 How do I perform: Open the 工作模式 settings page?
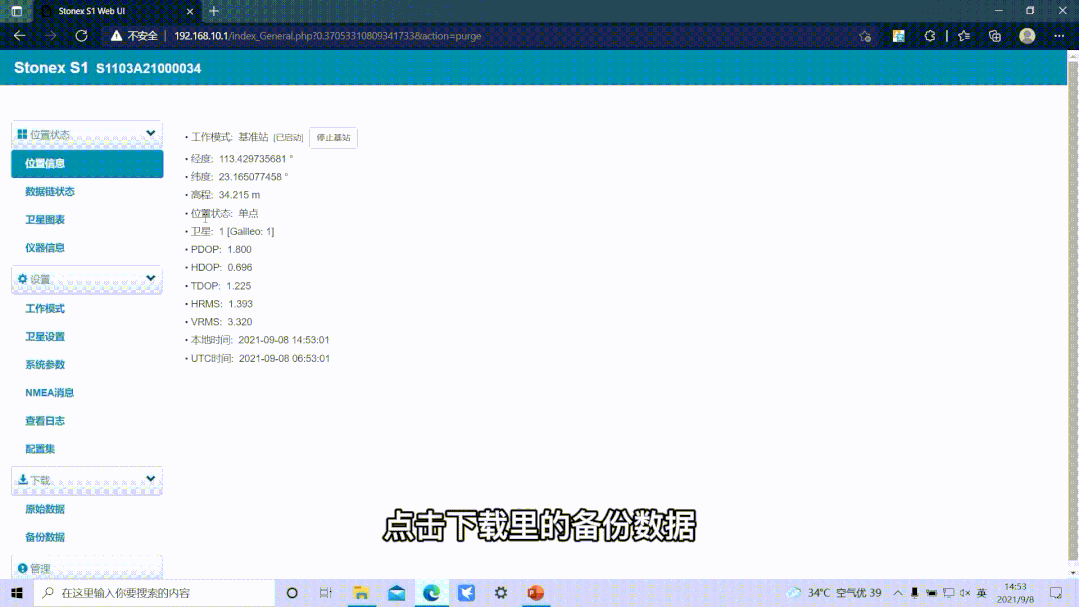pos(45,309)
